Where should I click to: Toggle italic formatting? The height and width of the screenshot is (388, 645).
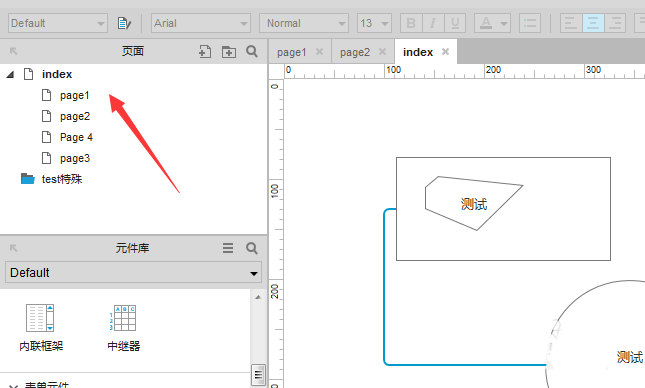[x=433, y=23]
